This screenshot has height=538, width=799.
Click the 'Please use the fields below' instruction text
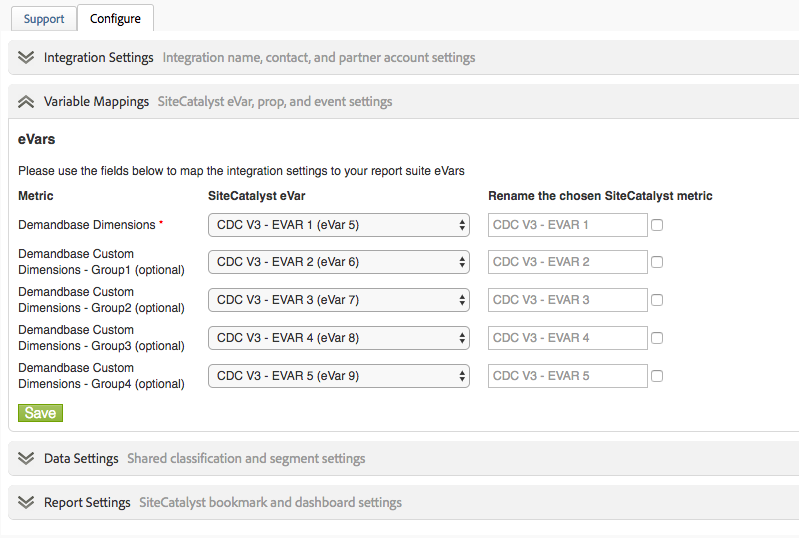click(x=241, y=171)
